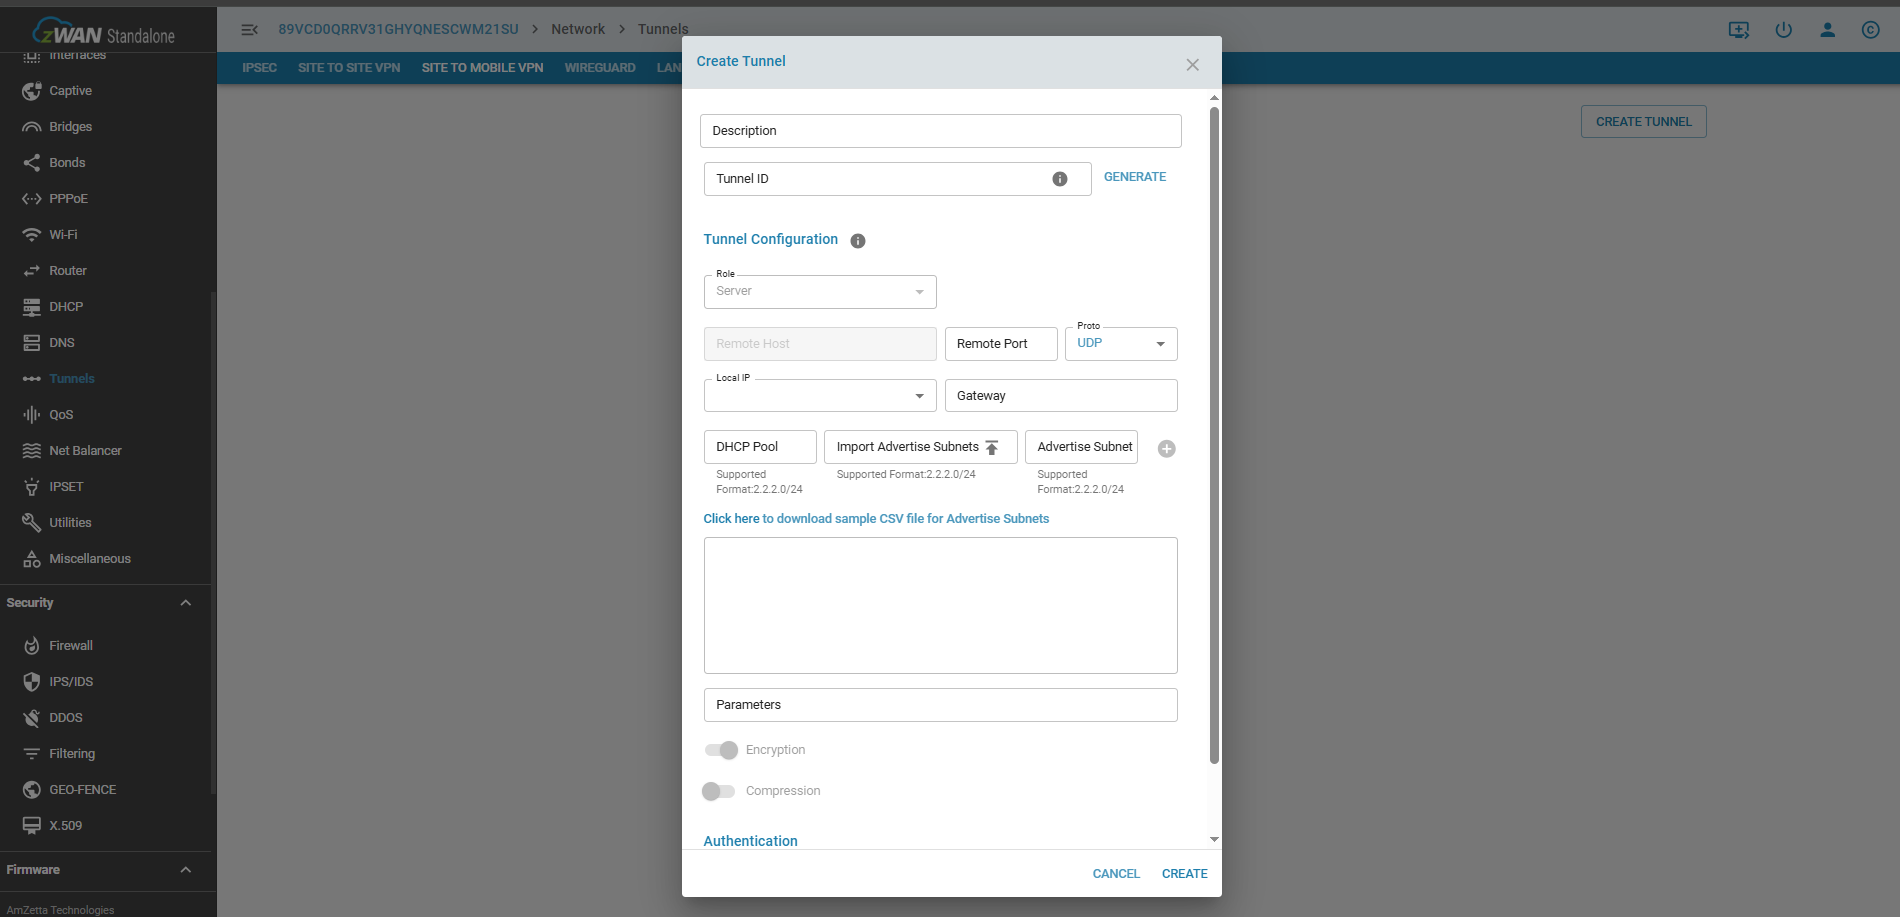Click the Tunnel ID info icon
The image size is (1900, 917).
tap(1059, 179)
